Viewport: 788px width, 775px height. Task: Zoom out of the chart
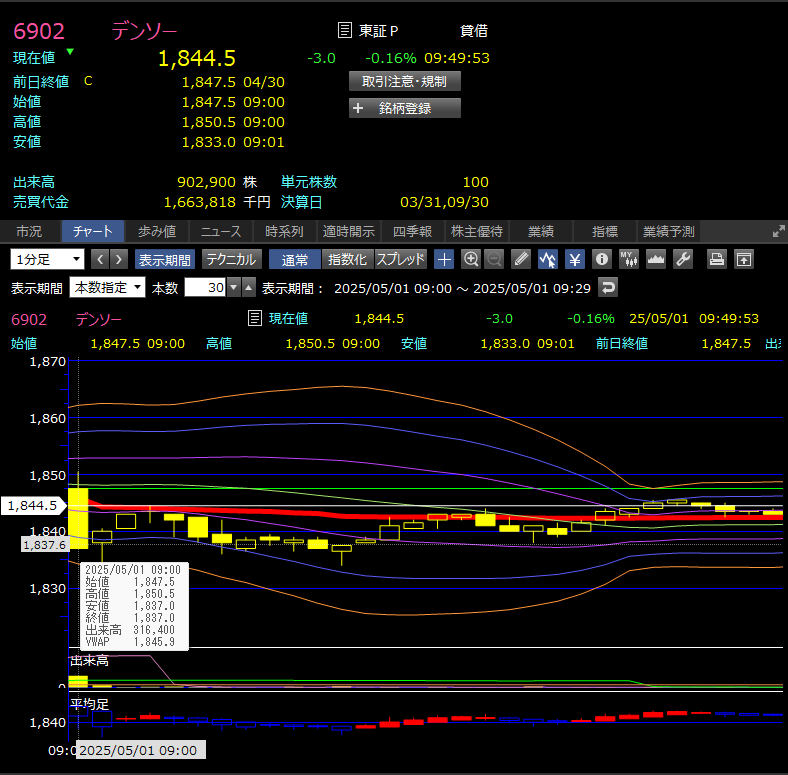pos(494,259)
